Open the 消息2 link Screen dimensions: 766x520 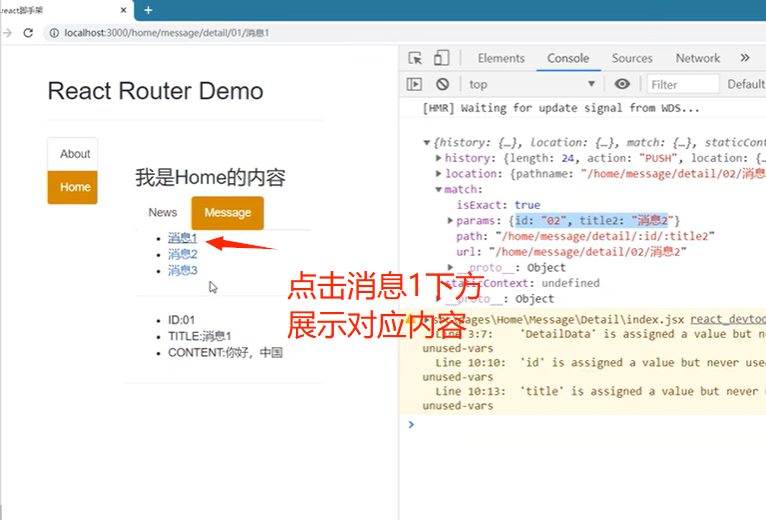pos(183,254)
